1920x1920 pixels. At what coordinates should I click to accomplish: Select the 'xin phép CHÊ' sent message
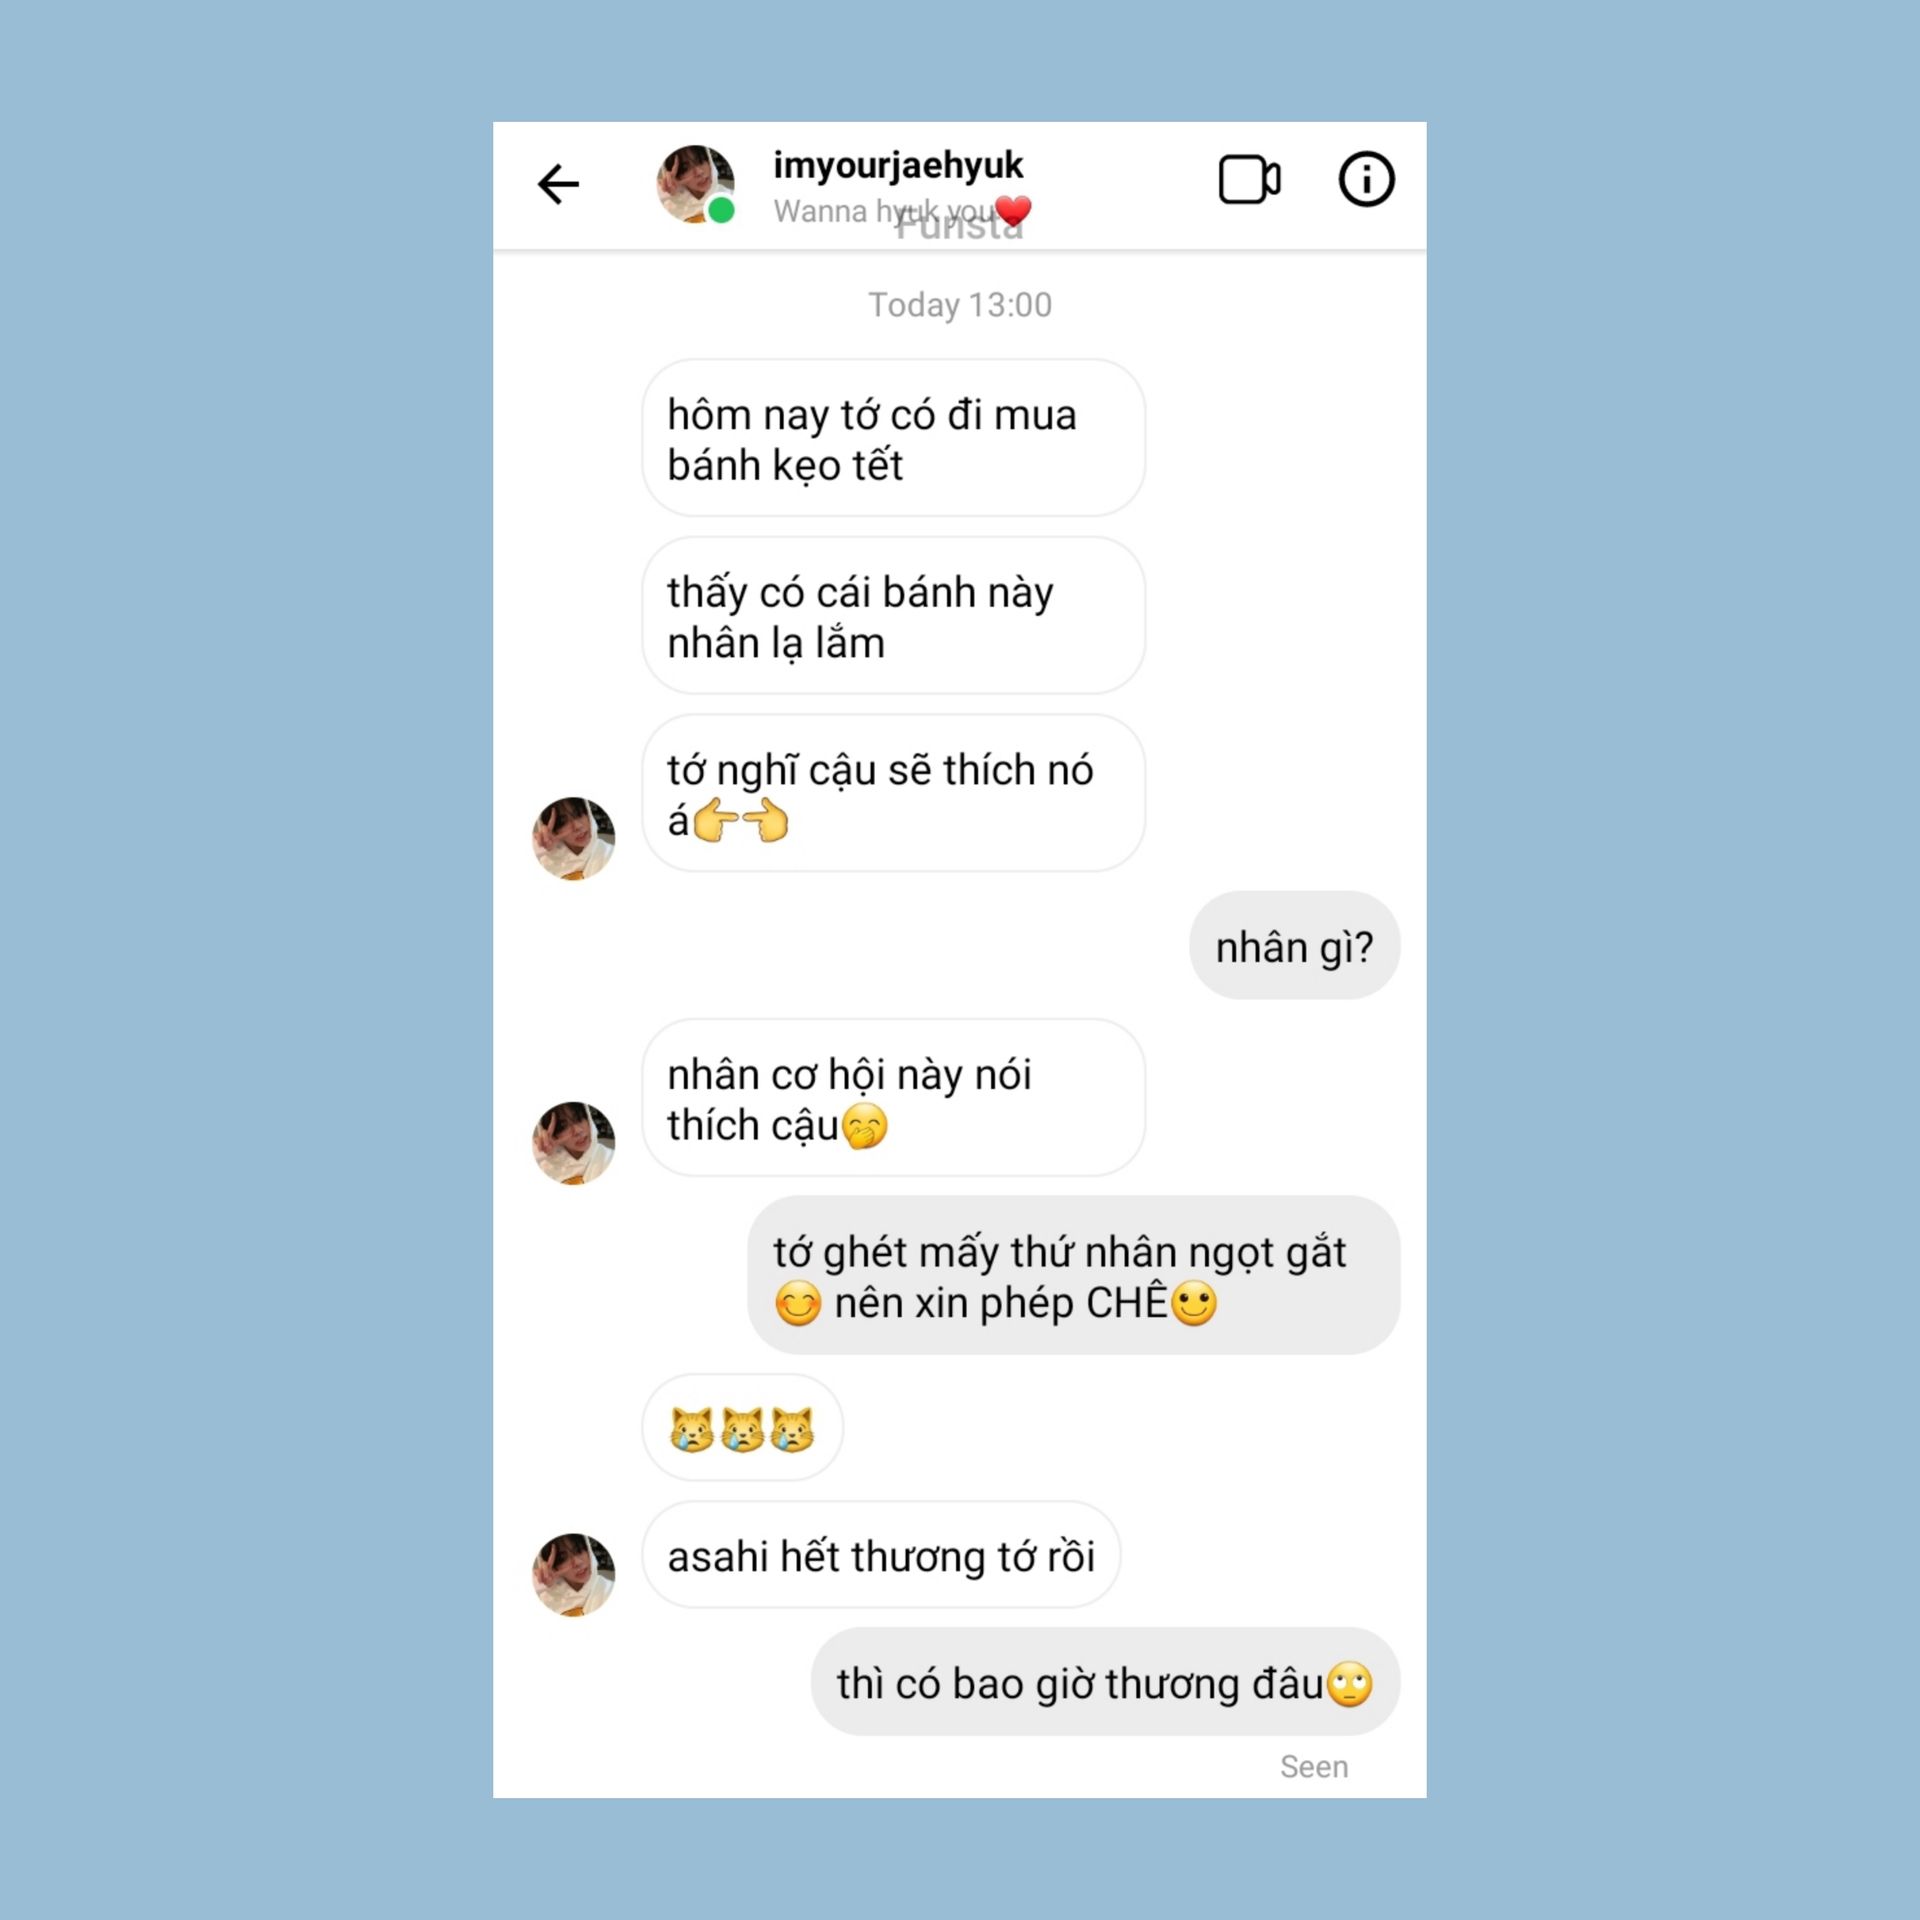tap(1073, 1276)
